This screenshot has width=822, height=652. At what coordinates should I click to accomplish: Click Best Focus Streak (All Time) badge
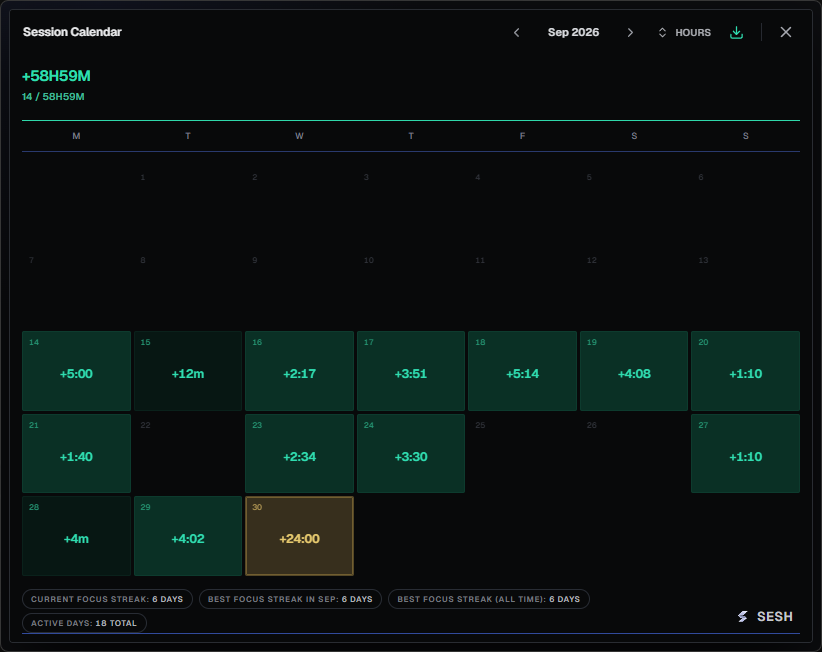point(489,599)
